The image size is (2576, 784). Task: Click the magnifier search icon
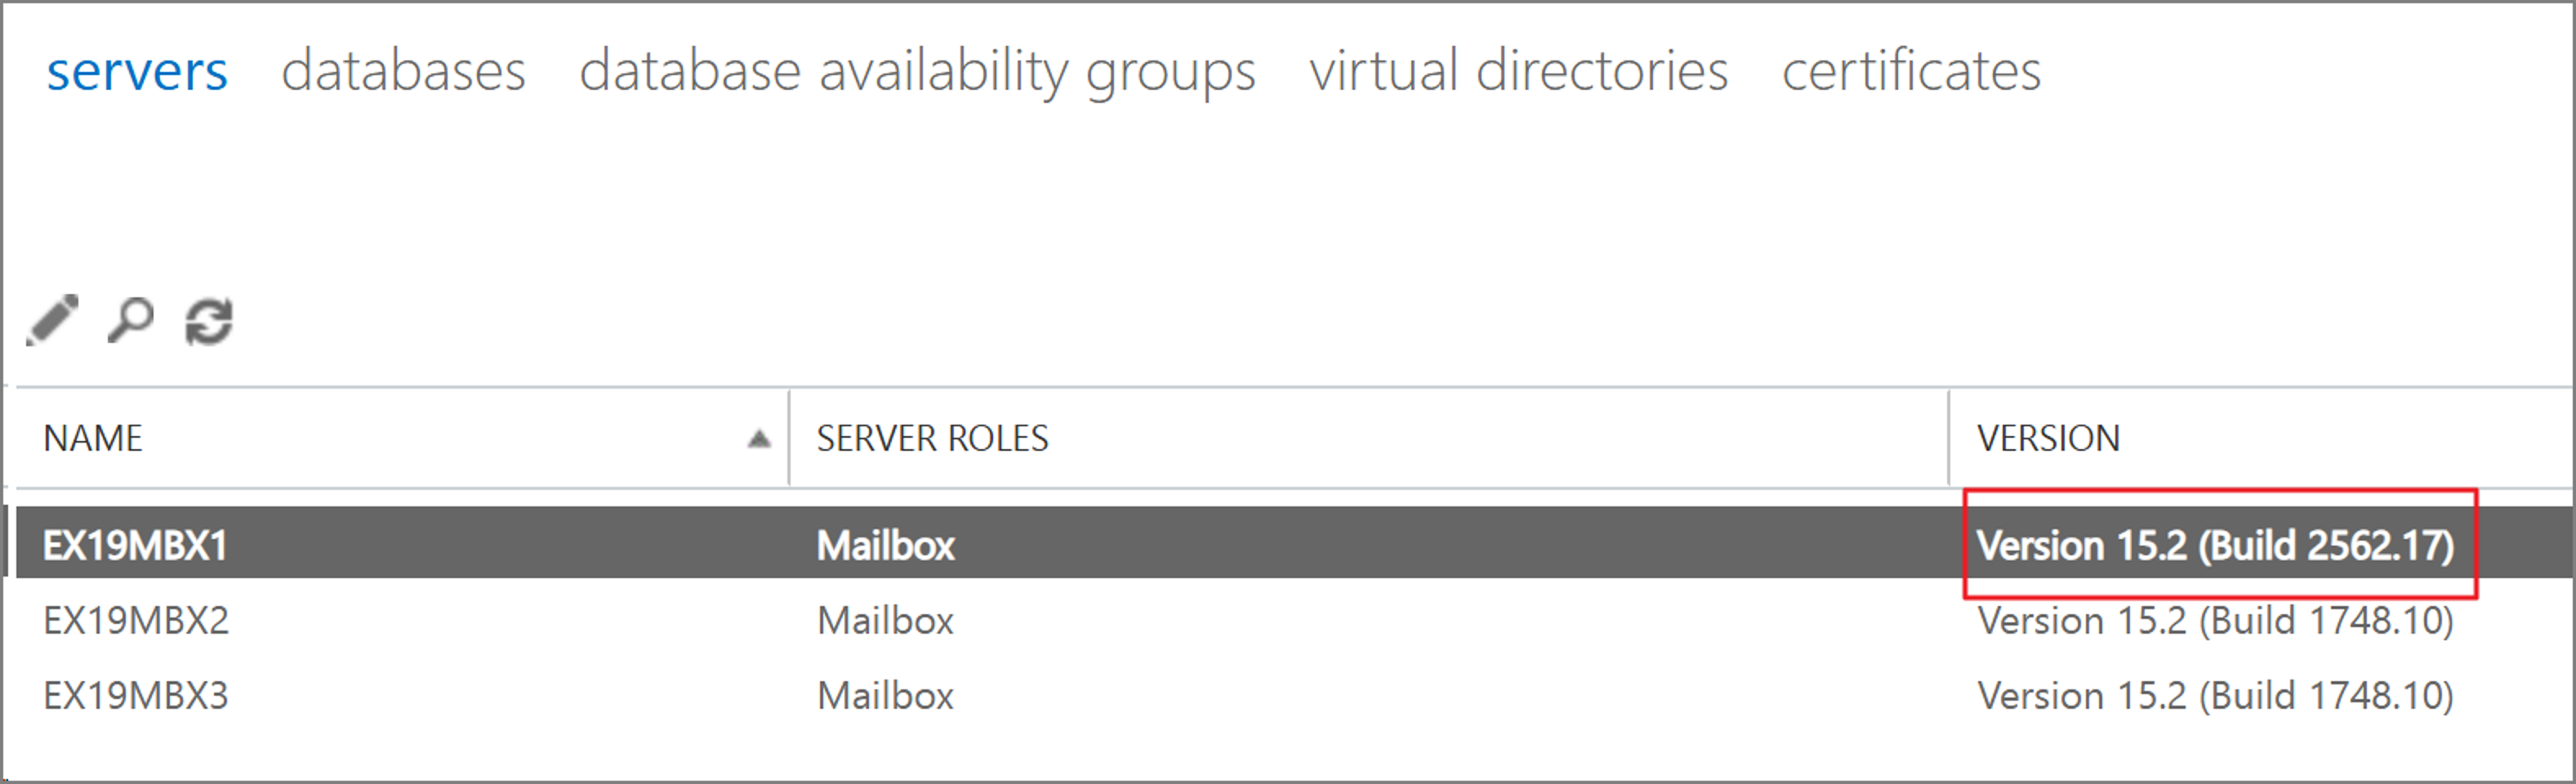tap(131, 321)
